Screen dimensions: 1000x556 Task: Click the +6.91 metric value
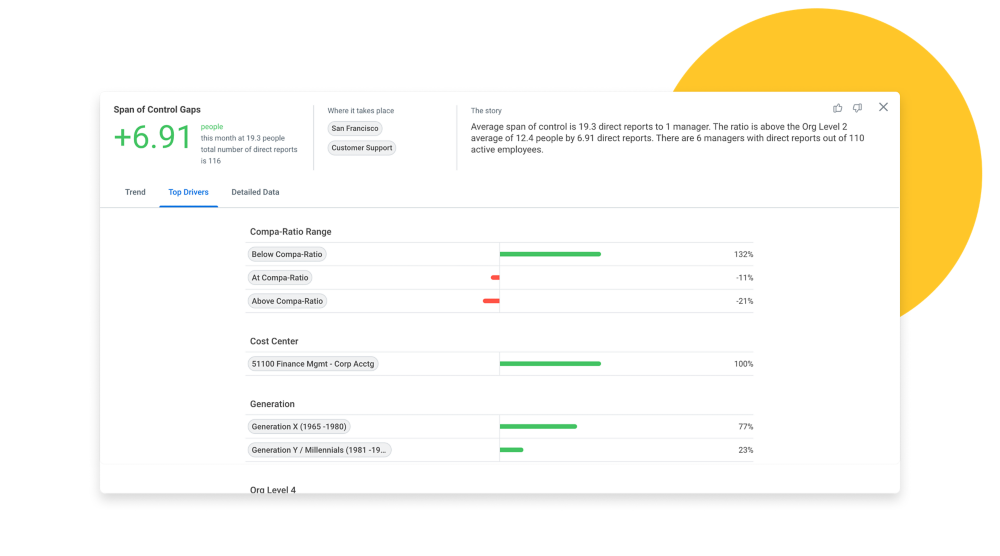pyautogui.click(x=152, y=138)
